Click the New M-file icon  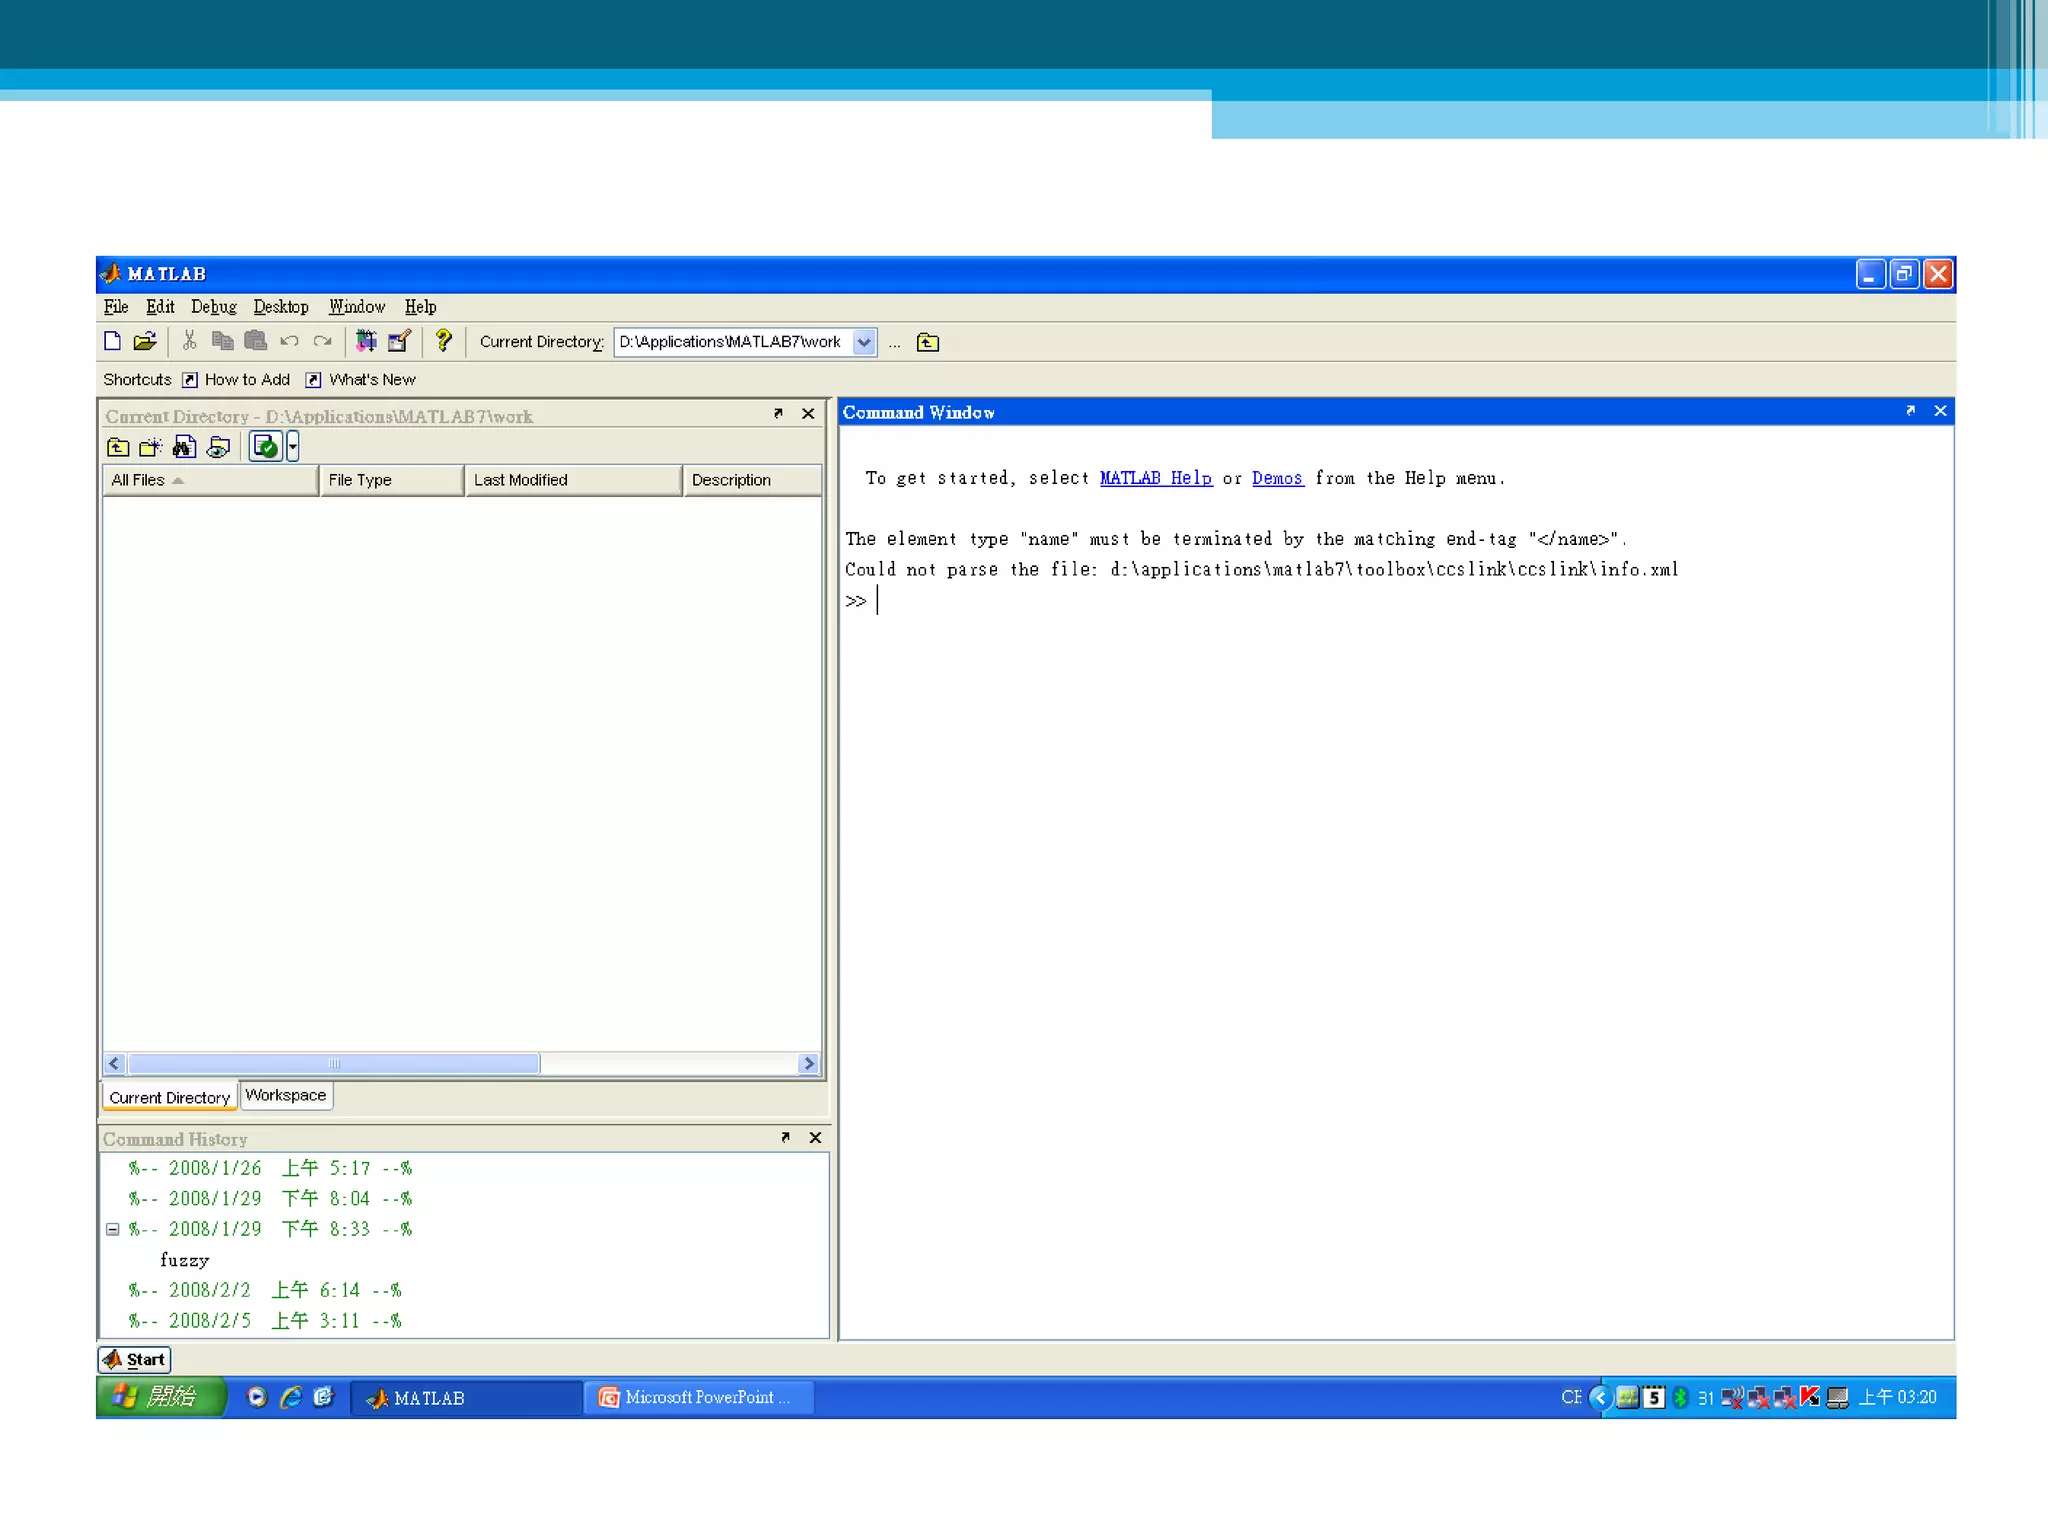(112, 341)
